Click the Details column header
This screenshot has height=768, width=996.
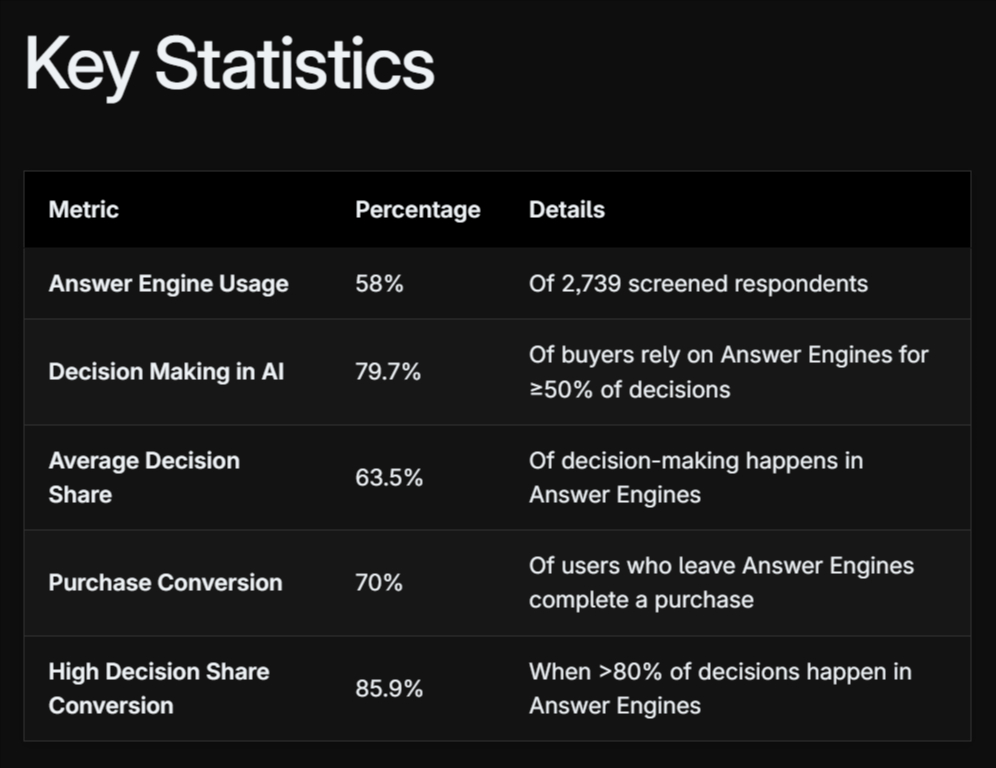coord(566,210)
